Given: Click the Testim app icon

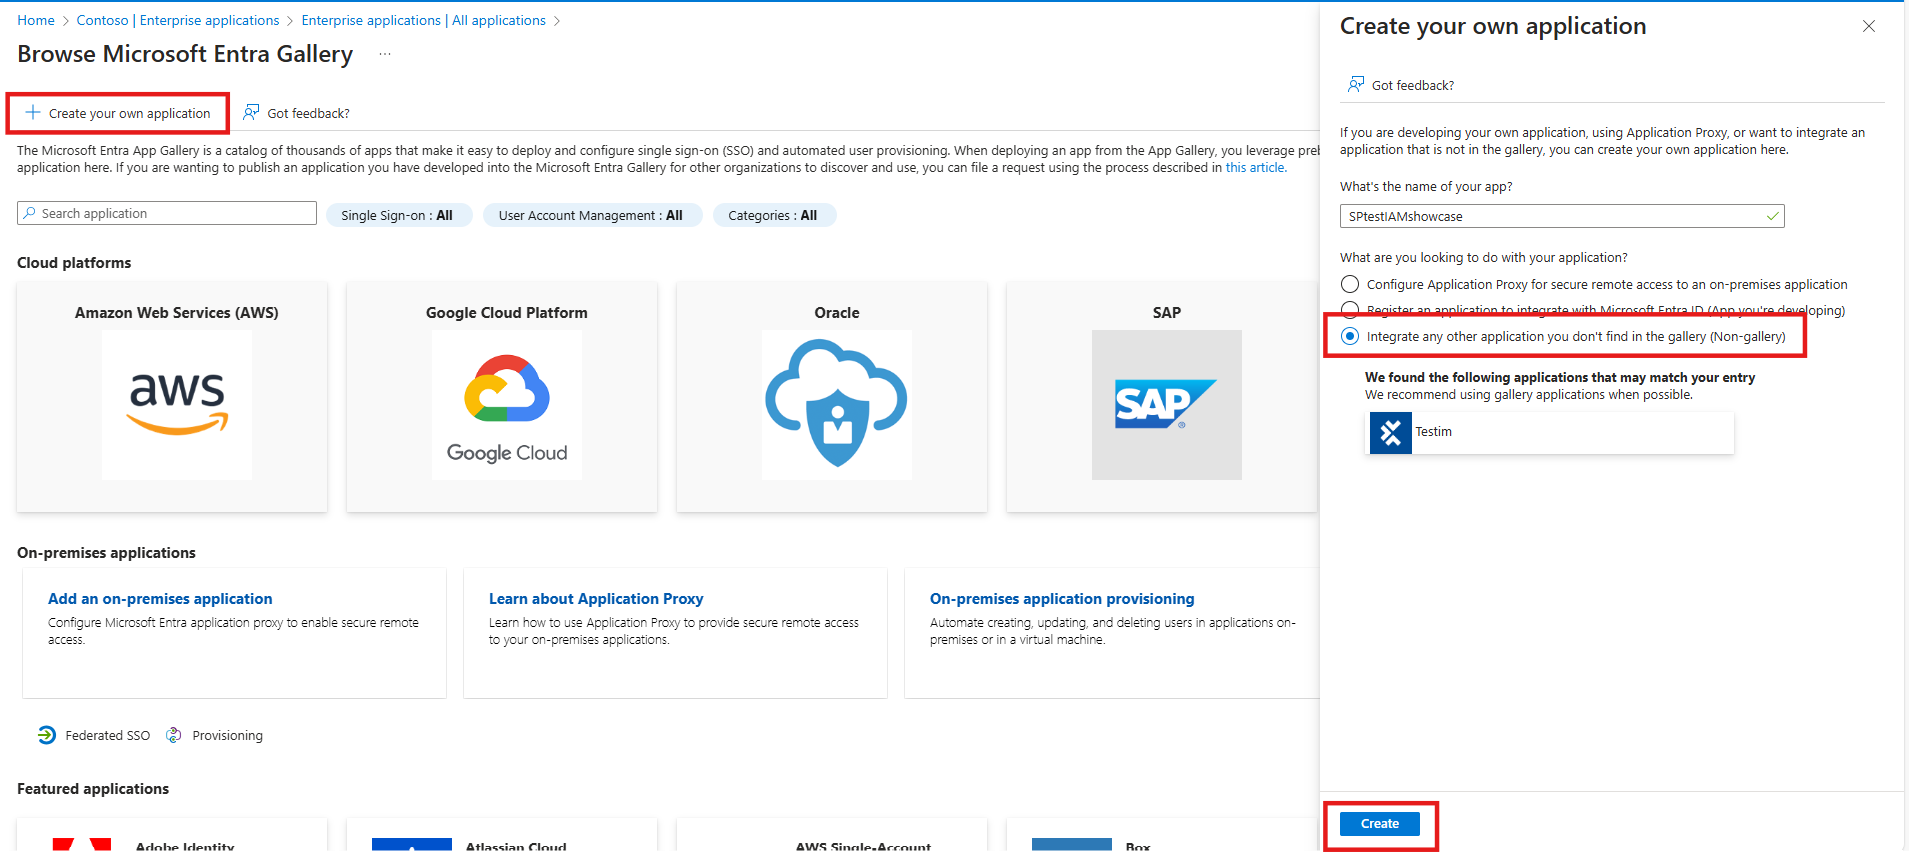Looking at the screenshot, I should pos(1390,433).
